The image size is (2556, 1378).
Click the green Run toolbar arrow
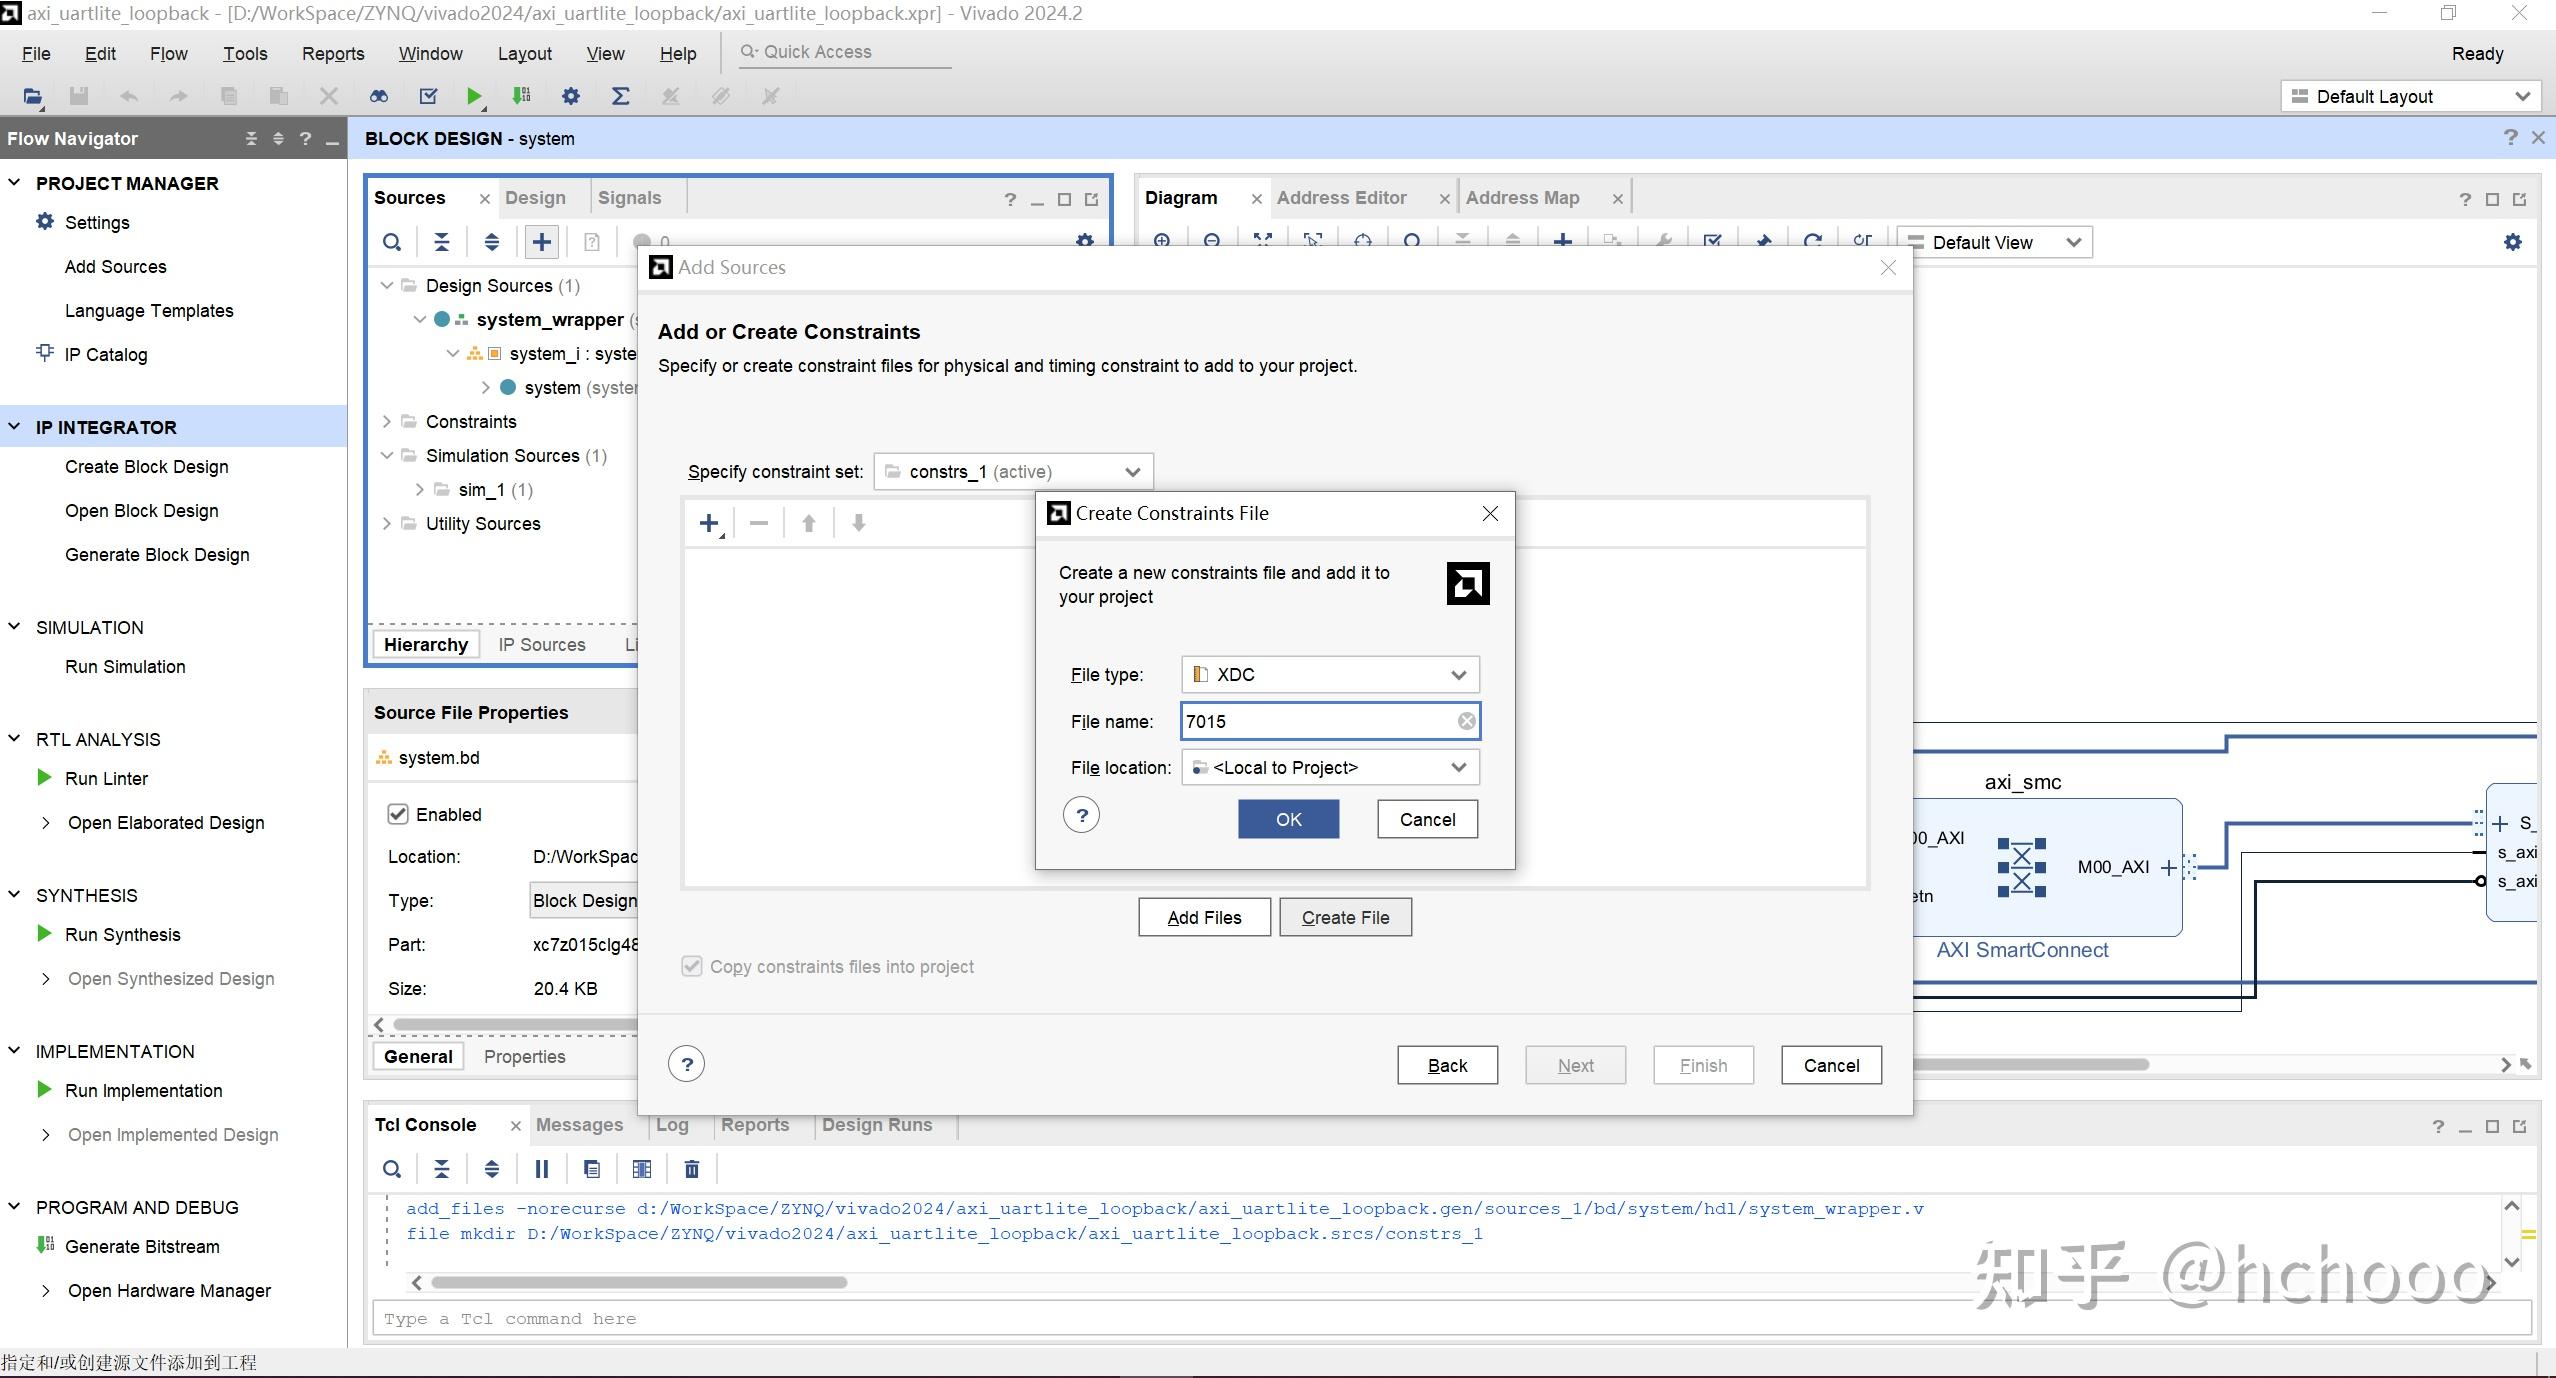[x=473, y=96]
